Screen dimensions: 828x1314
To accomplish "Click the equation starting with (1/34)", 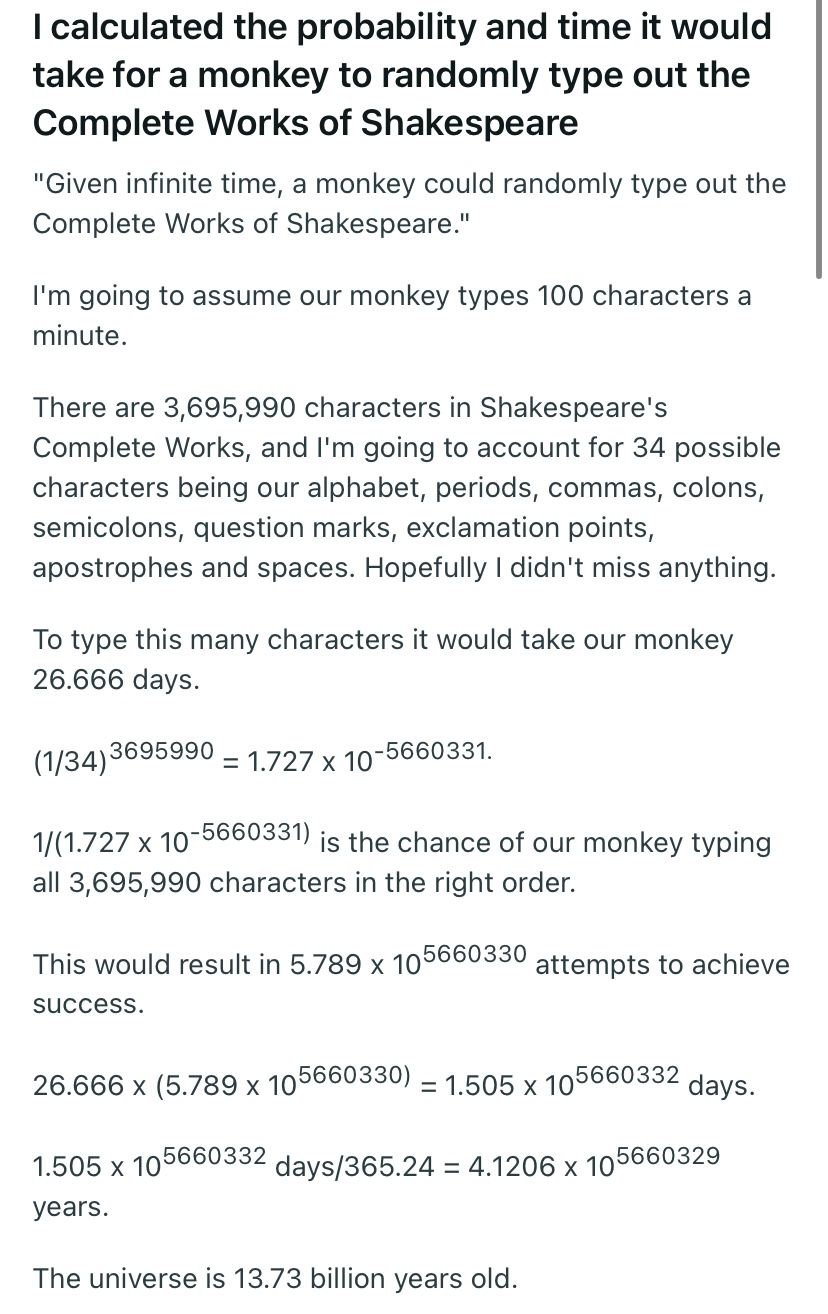I will pos(262,759).
